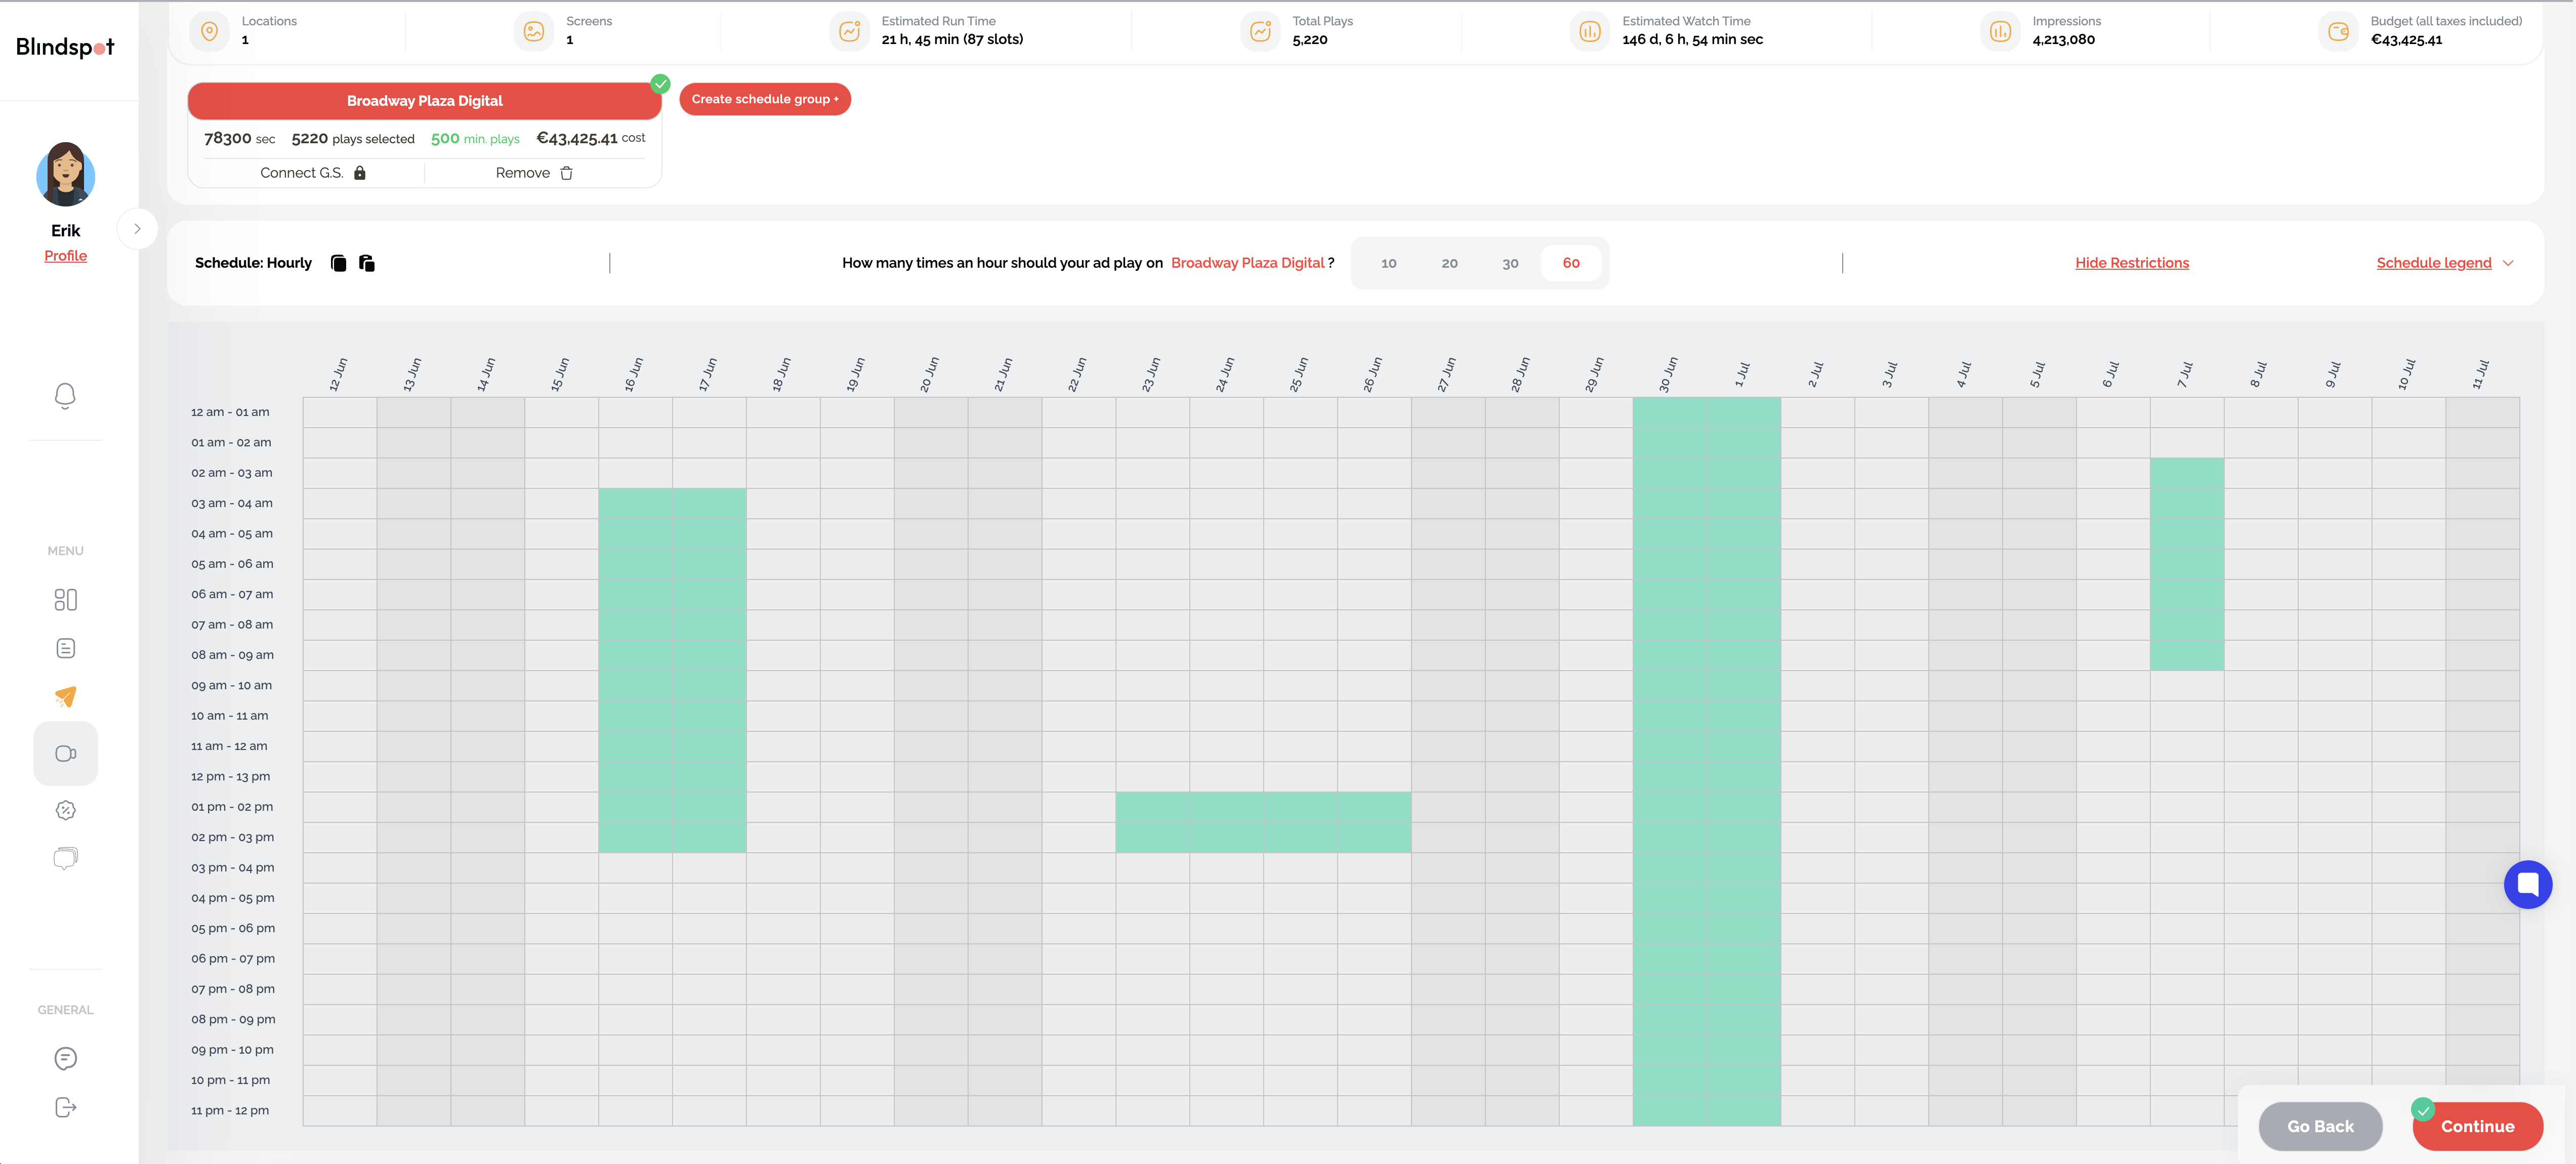The width and height of the screenshot is (2576, 1164).
Task: Click the paste schedule icon
Action: [367, 263]
